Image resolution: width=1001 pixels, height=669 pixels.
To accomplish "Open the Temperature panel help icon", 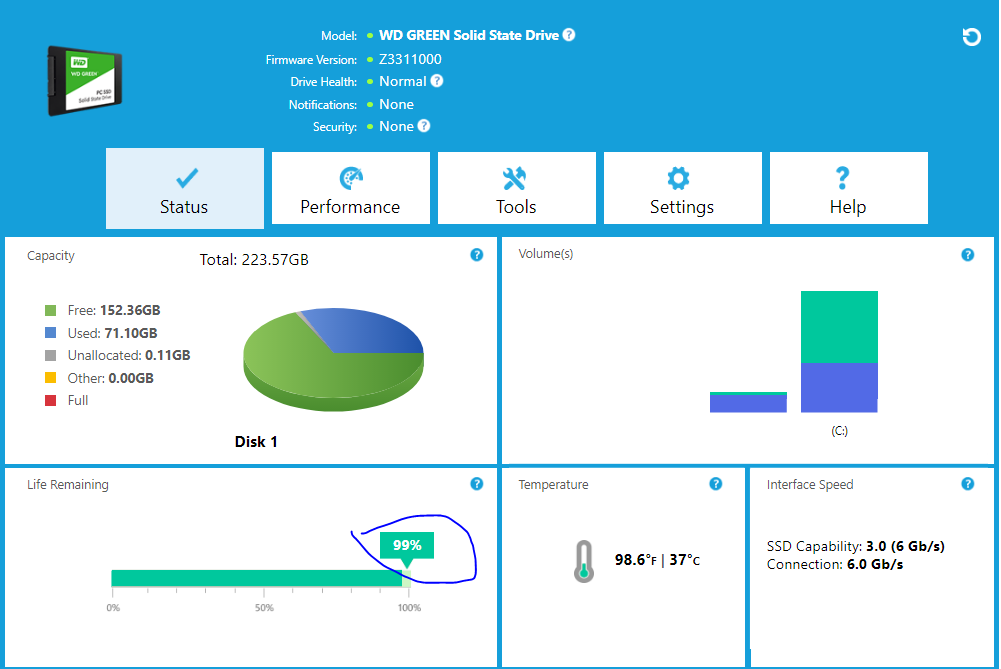I will click(716, 484).
